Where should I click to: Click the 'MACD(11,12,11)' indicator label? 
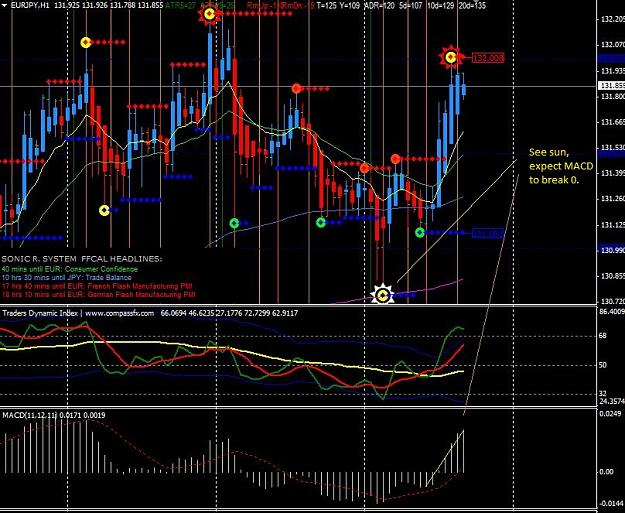(x=30, y=415)
